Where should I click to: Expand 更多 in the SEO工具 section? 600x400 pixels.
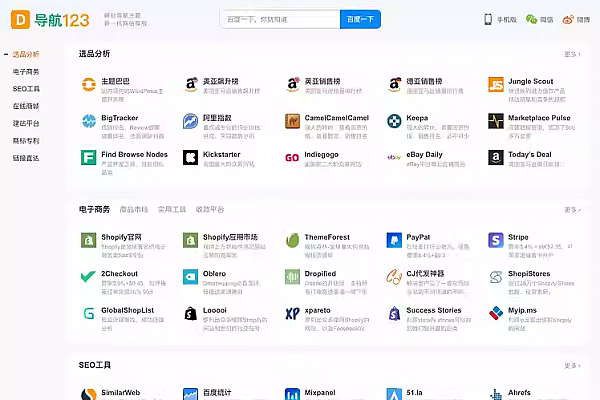pos(572,366)
